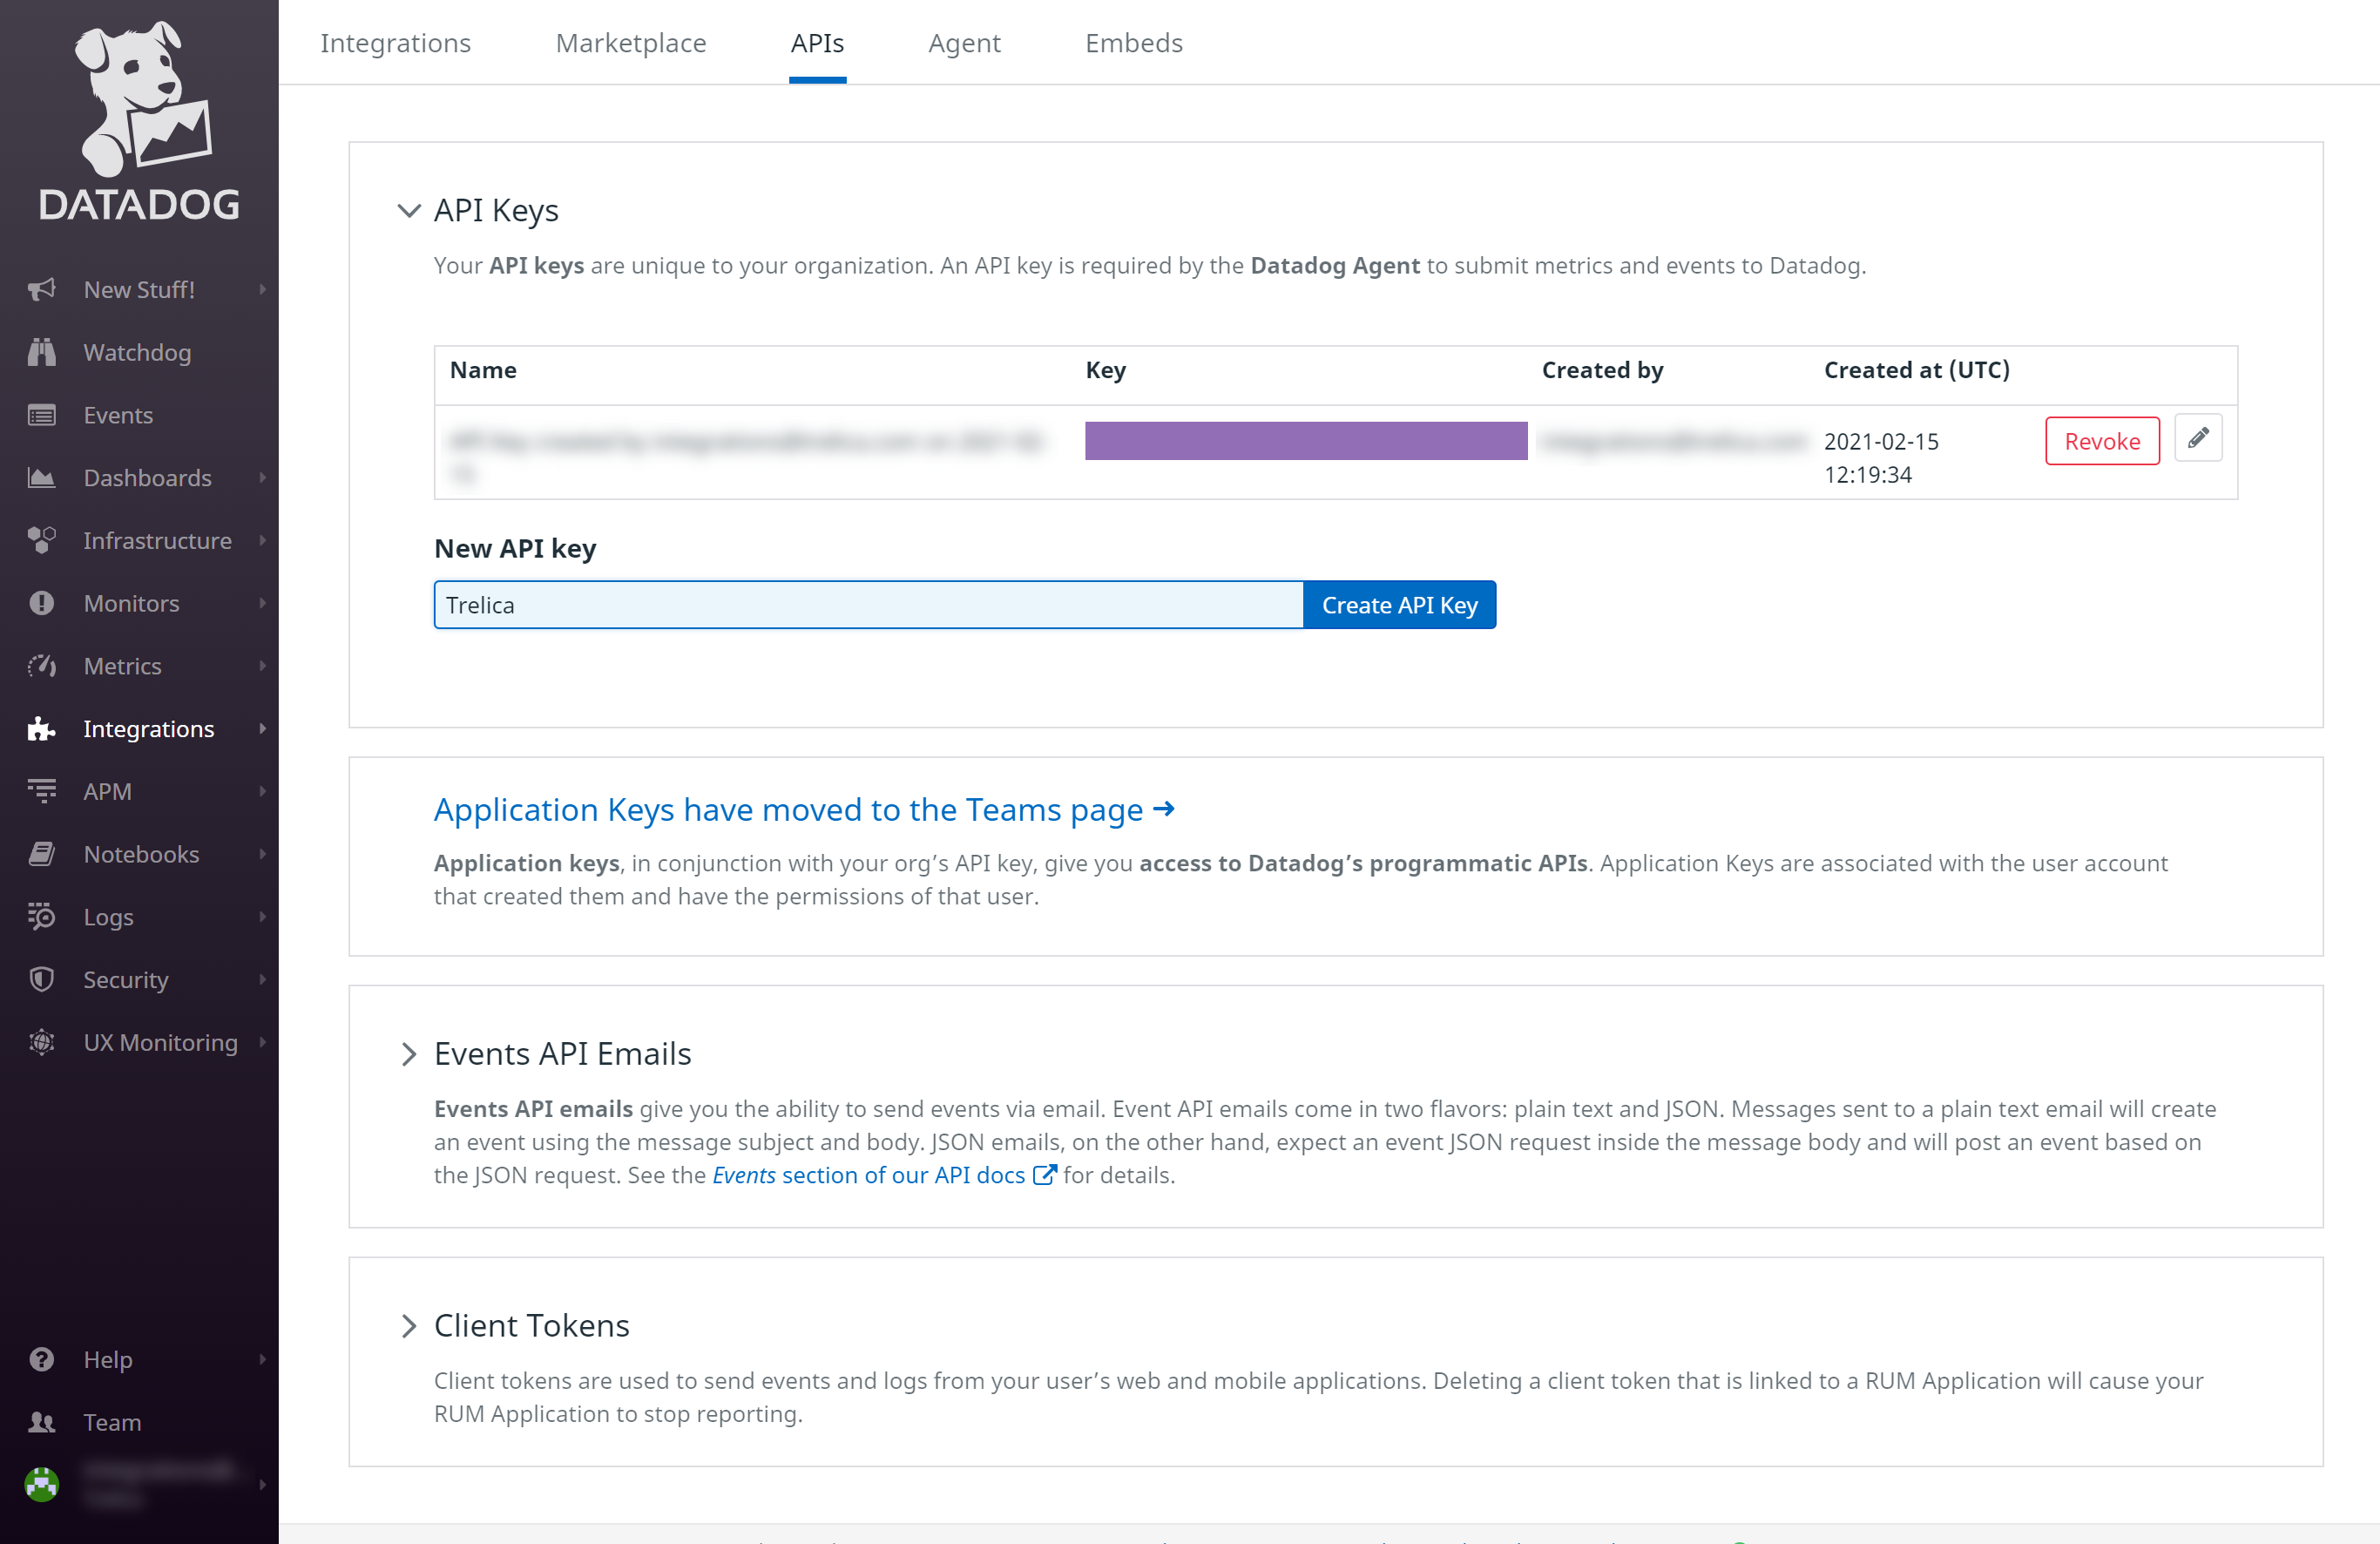
Task: Expand Infrastructure submenu arrow
Action: 263,540
